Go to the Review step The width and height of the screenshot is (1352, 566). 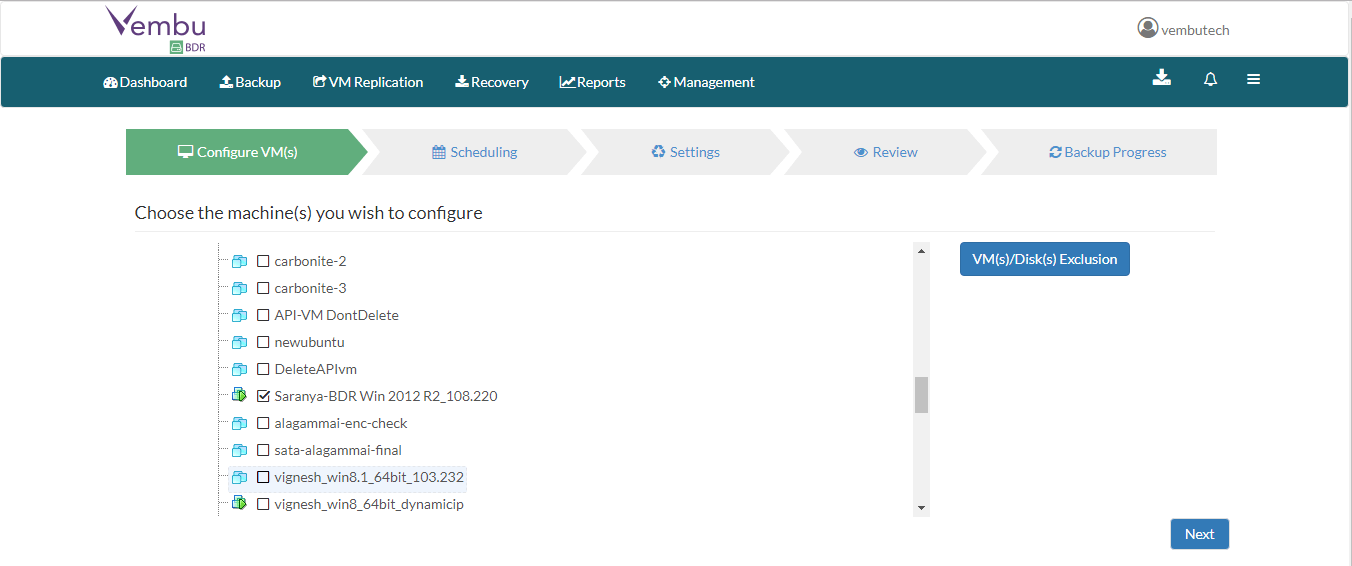tap(885, 152)
